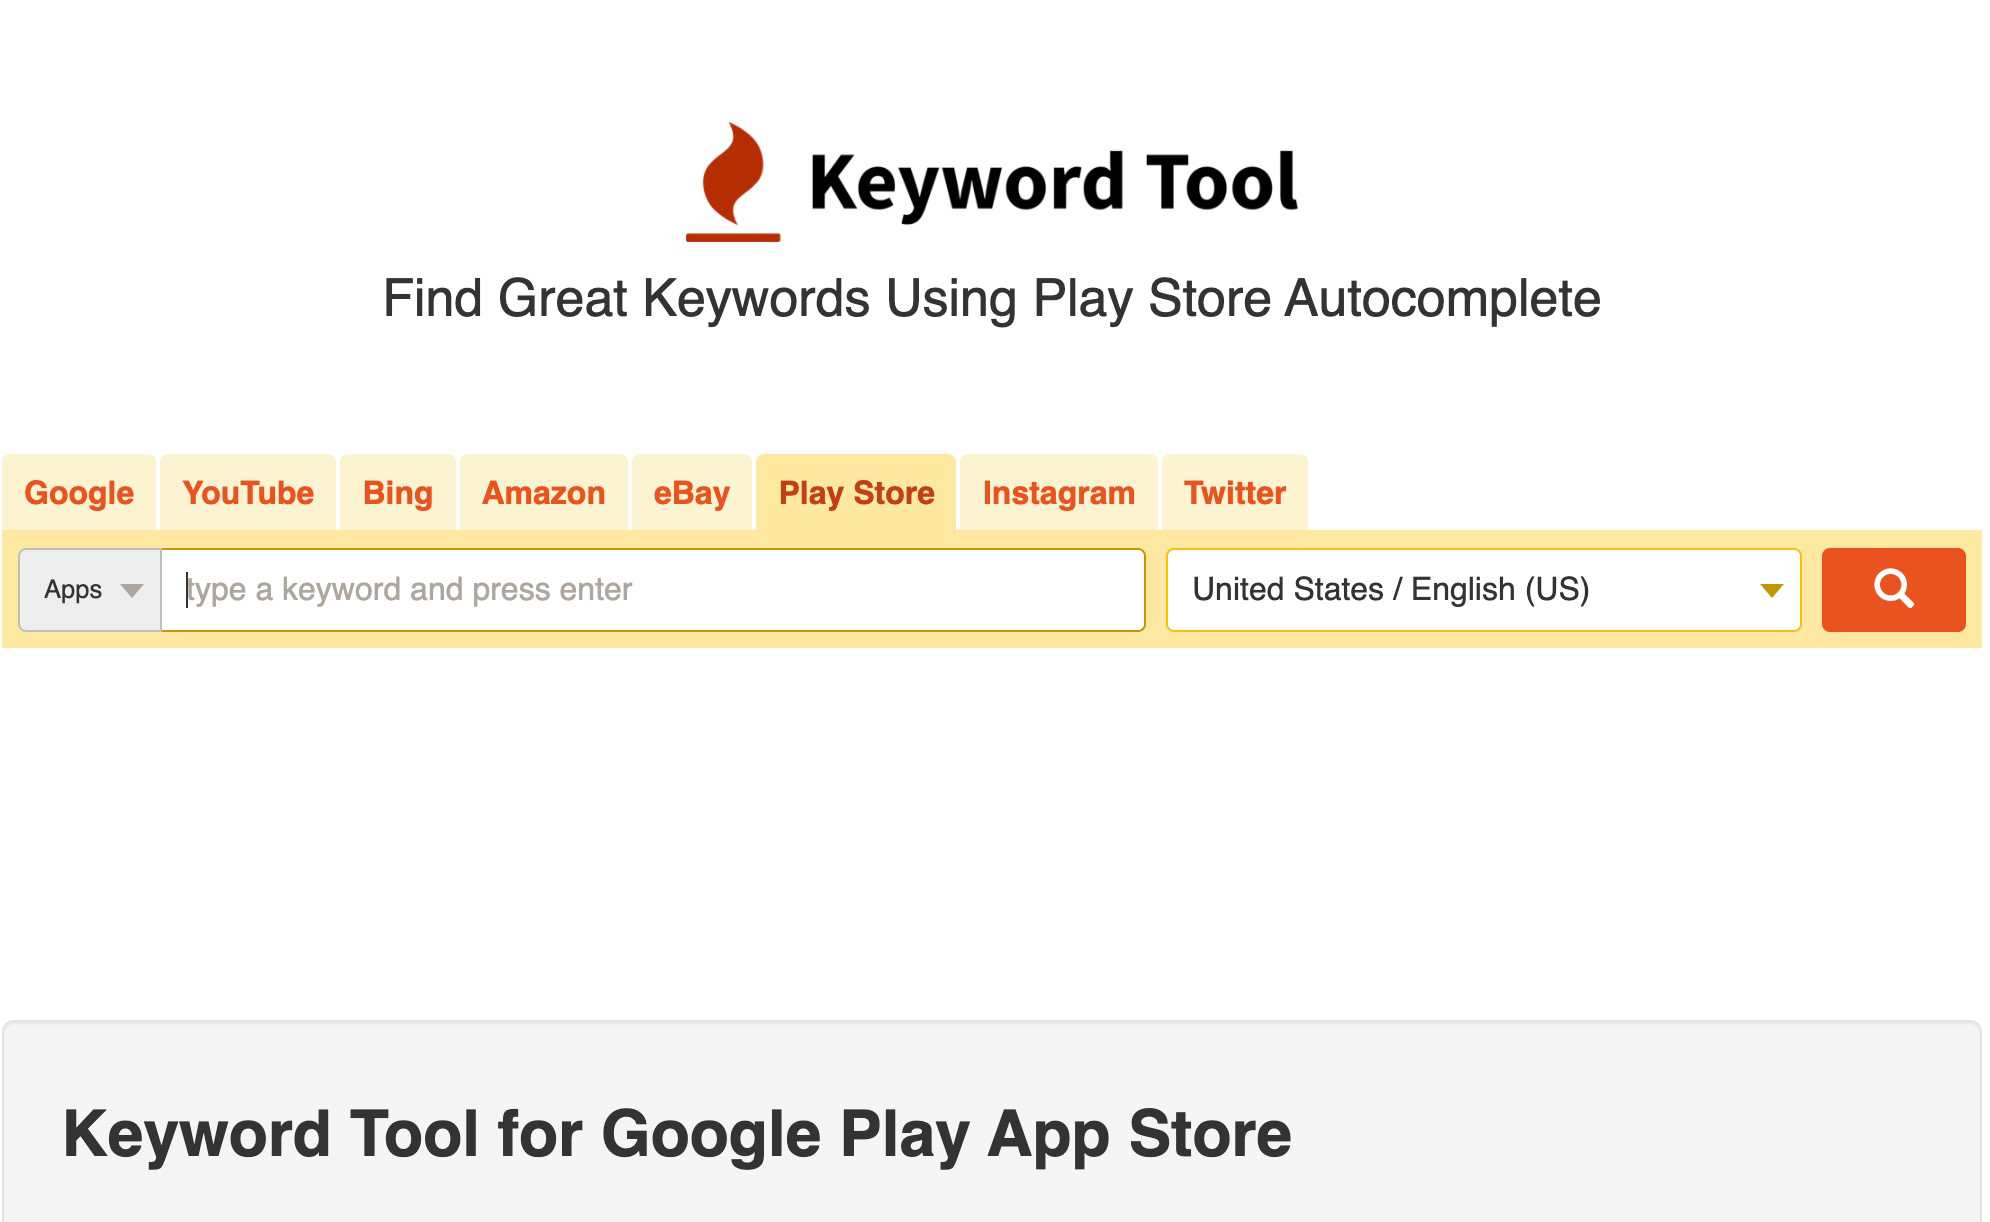Click the Apps dropdown arrow

(x=131, y=590)
